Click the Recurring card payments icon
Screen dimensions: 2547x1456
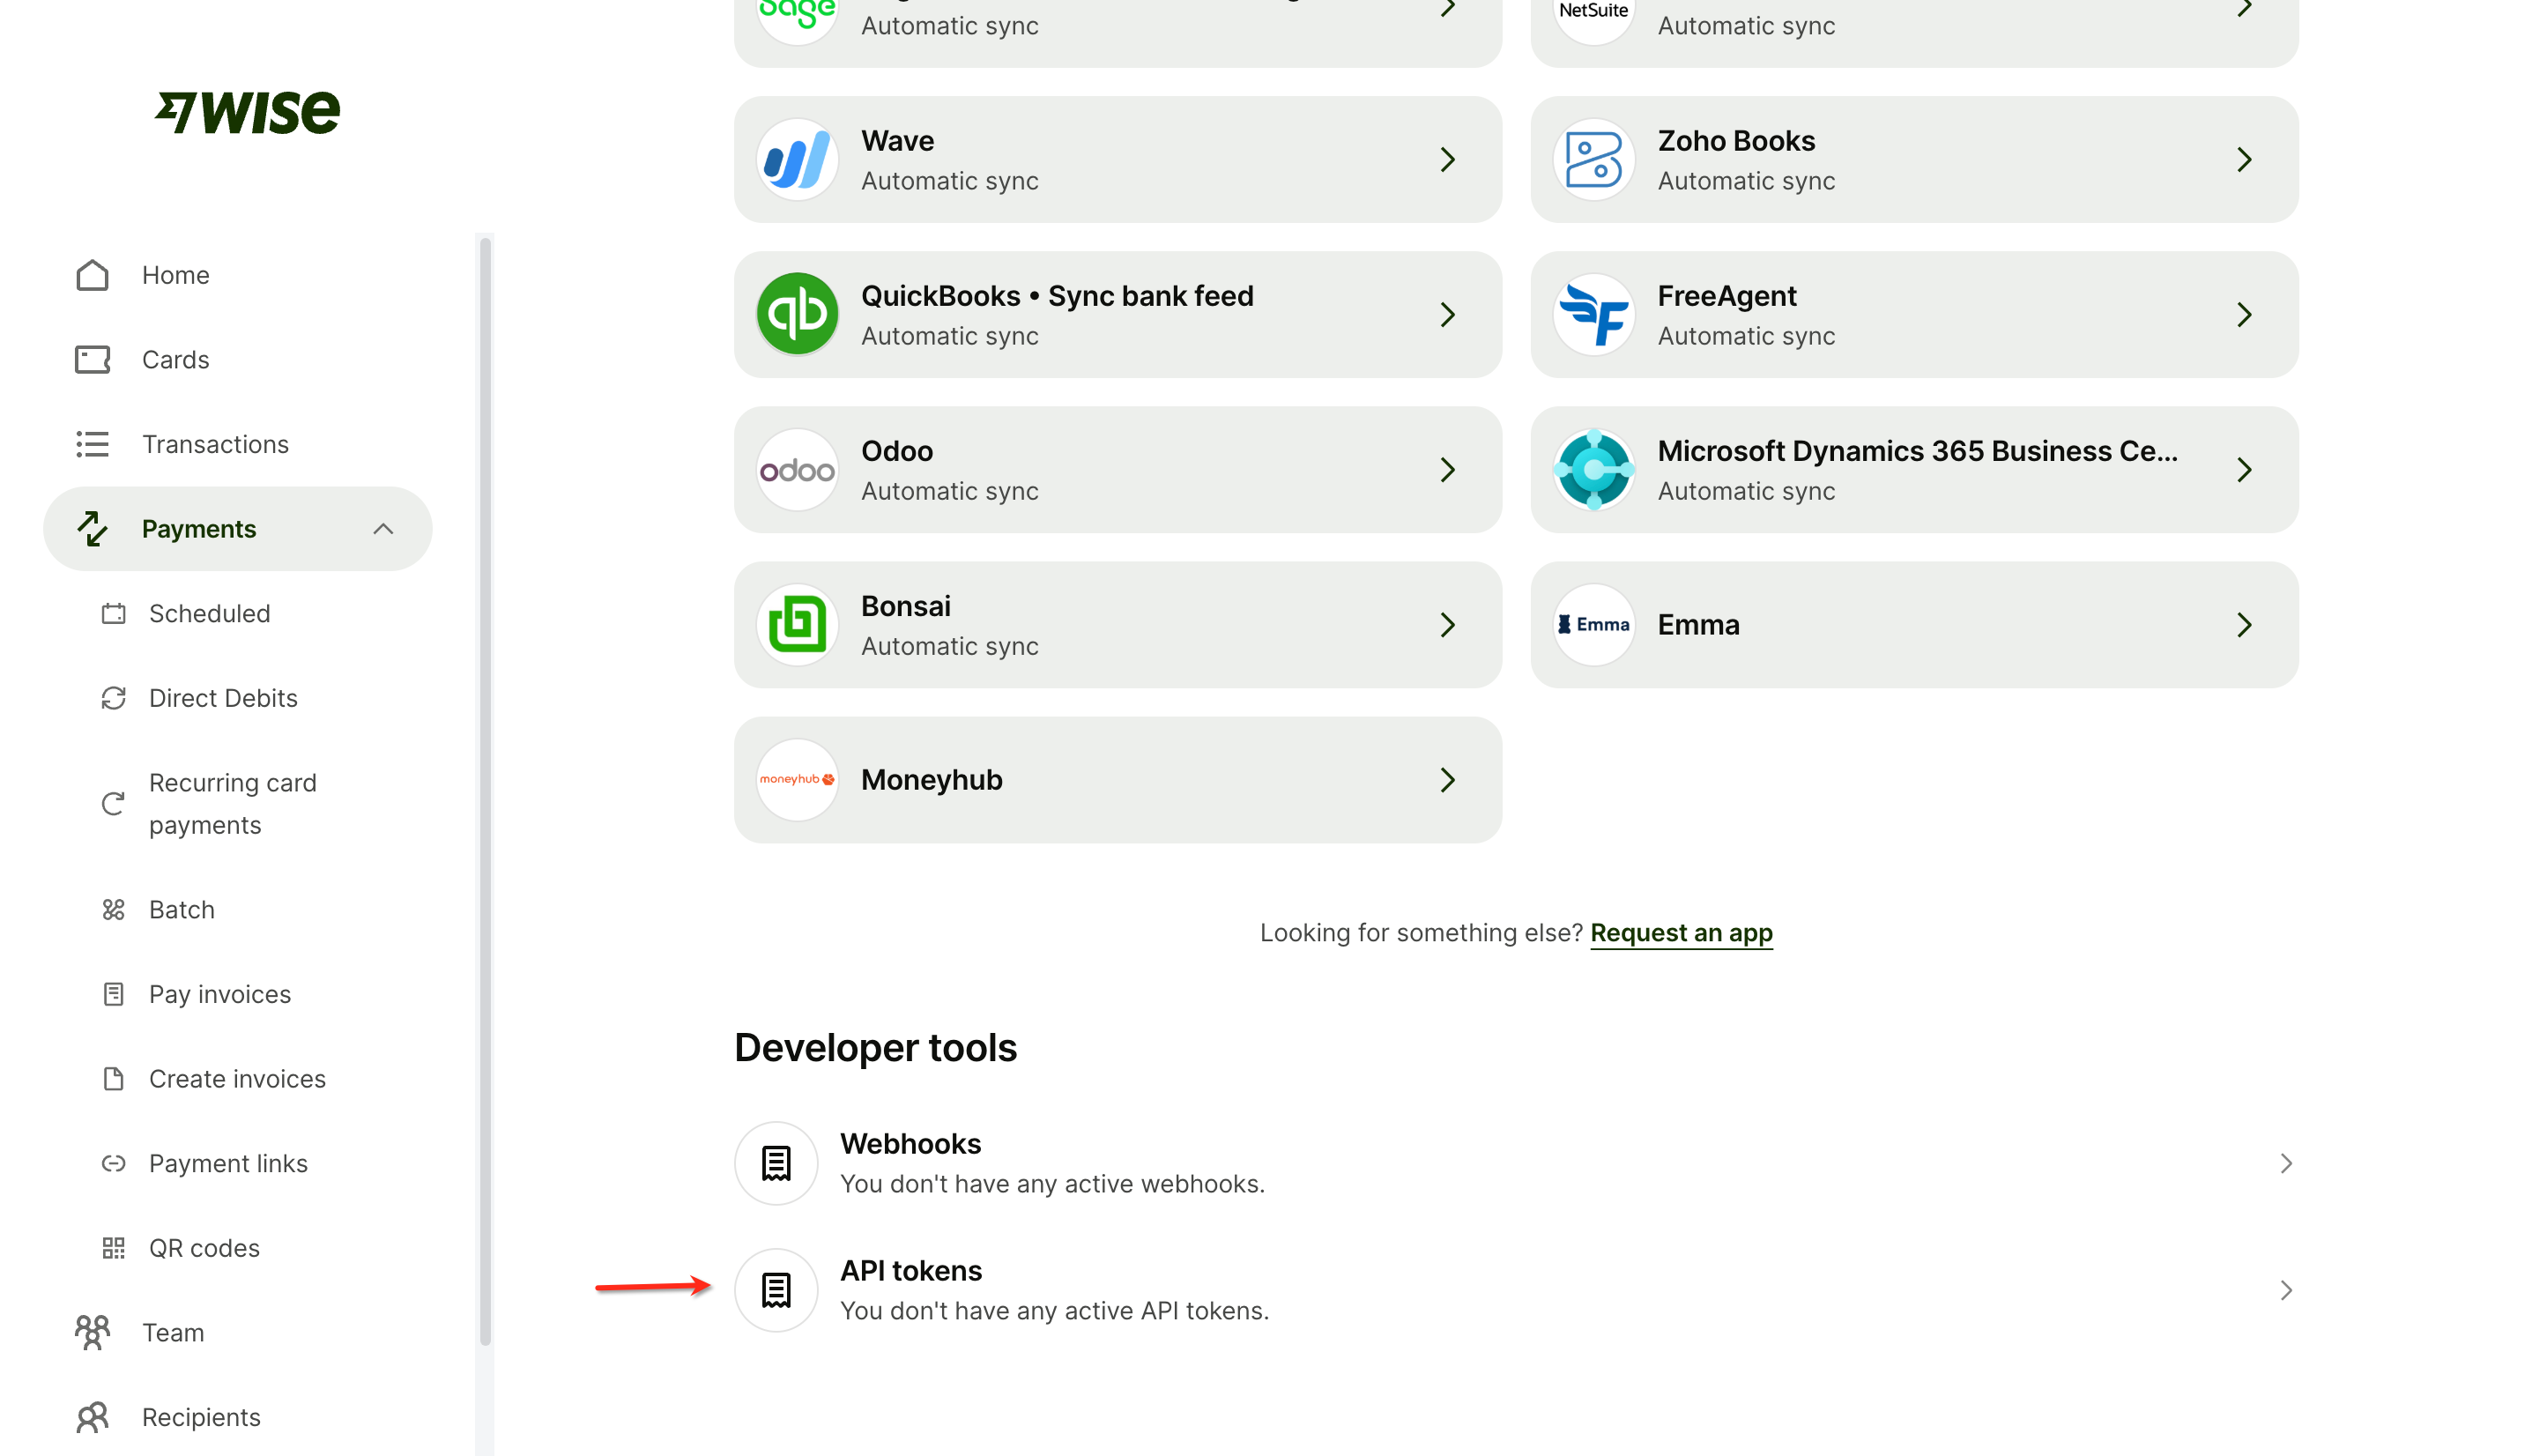pos(114,804)
